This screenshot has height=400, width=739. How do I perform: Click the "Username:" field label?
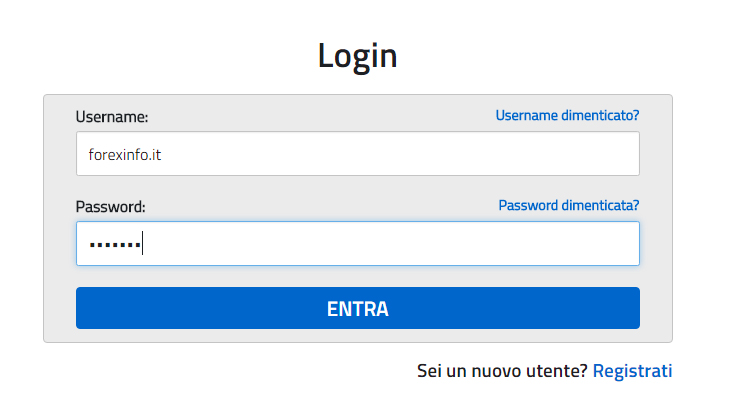coord(112,117)
